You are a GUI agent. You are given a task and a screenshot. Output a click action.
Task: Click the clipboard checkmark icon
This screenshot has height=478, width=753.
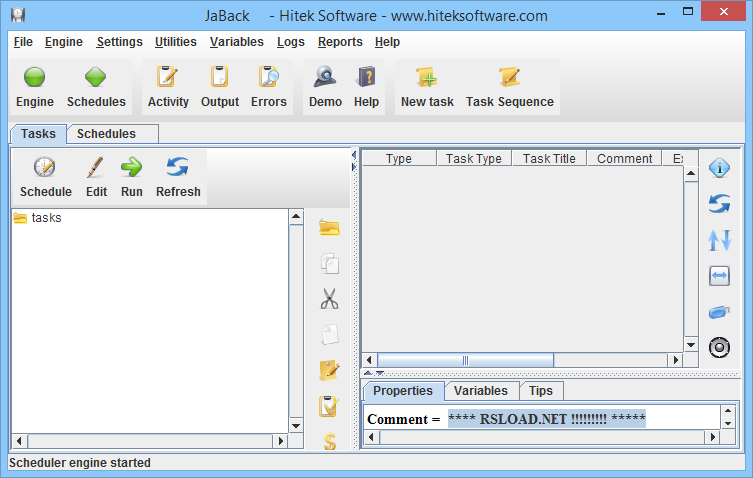point(329,406)
